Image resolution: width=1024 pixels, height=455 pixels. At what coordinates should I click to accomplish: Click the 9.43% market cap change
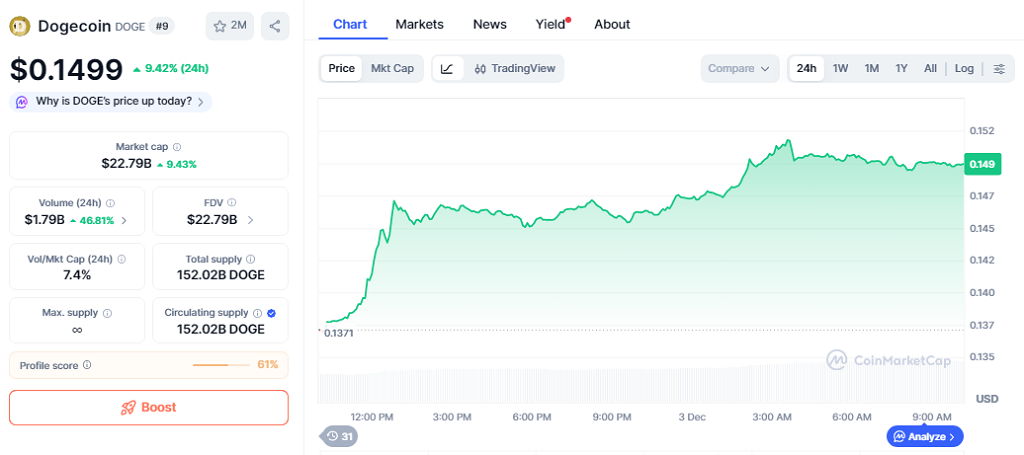[182, 164]
